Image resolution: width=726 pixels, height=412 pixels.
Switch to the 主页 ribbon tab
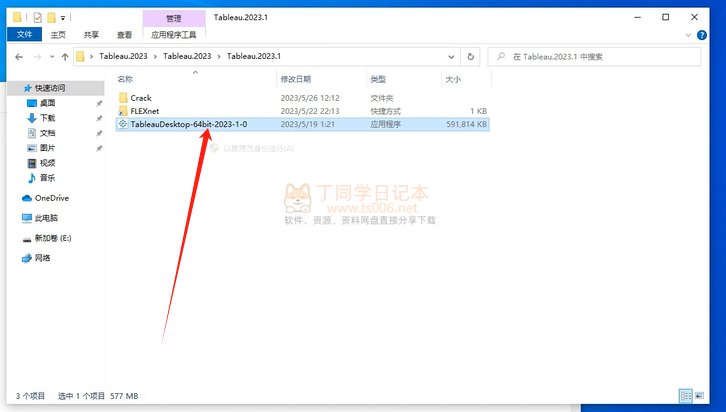(58, 35)
